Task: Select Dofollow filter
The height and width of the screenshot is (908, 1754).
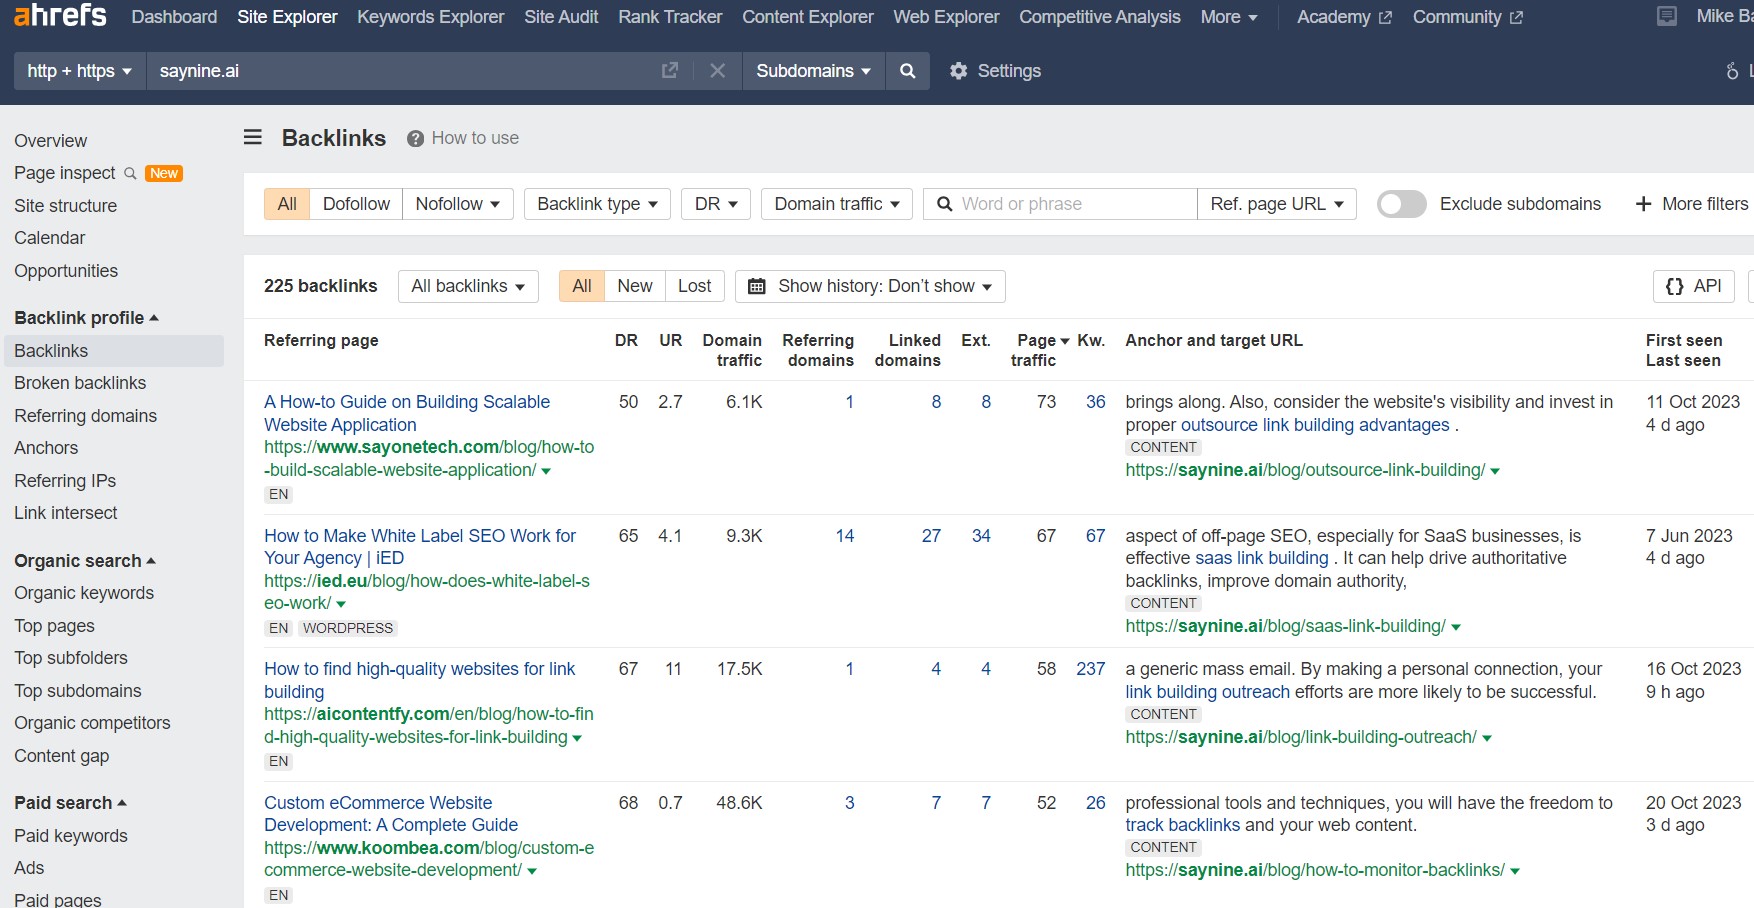Action: click(356, 204)
